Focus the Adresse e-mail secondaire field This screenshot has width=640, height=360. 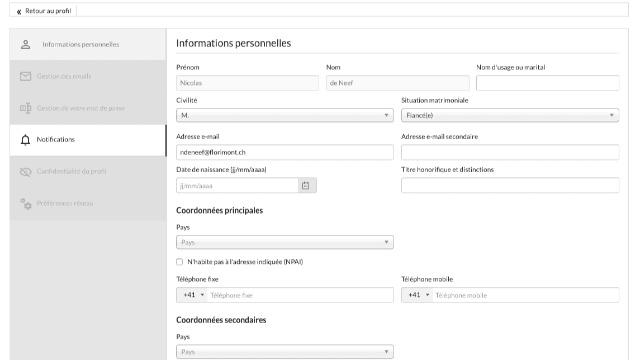510,152
